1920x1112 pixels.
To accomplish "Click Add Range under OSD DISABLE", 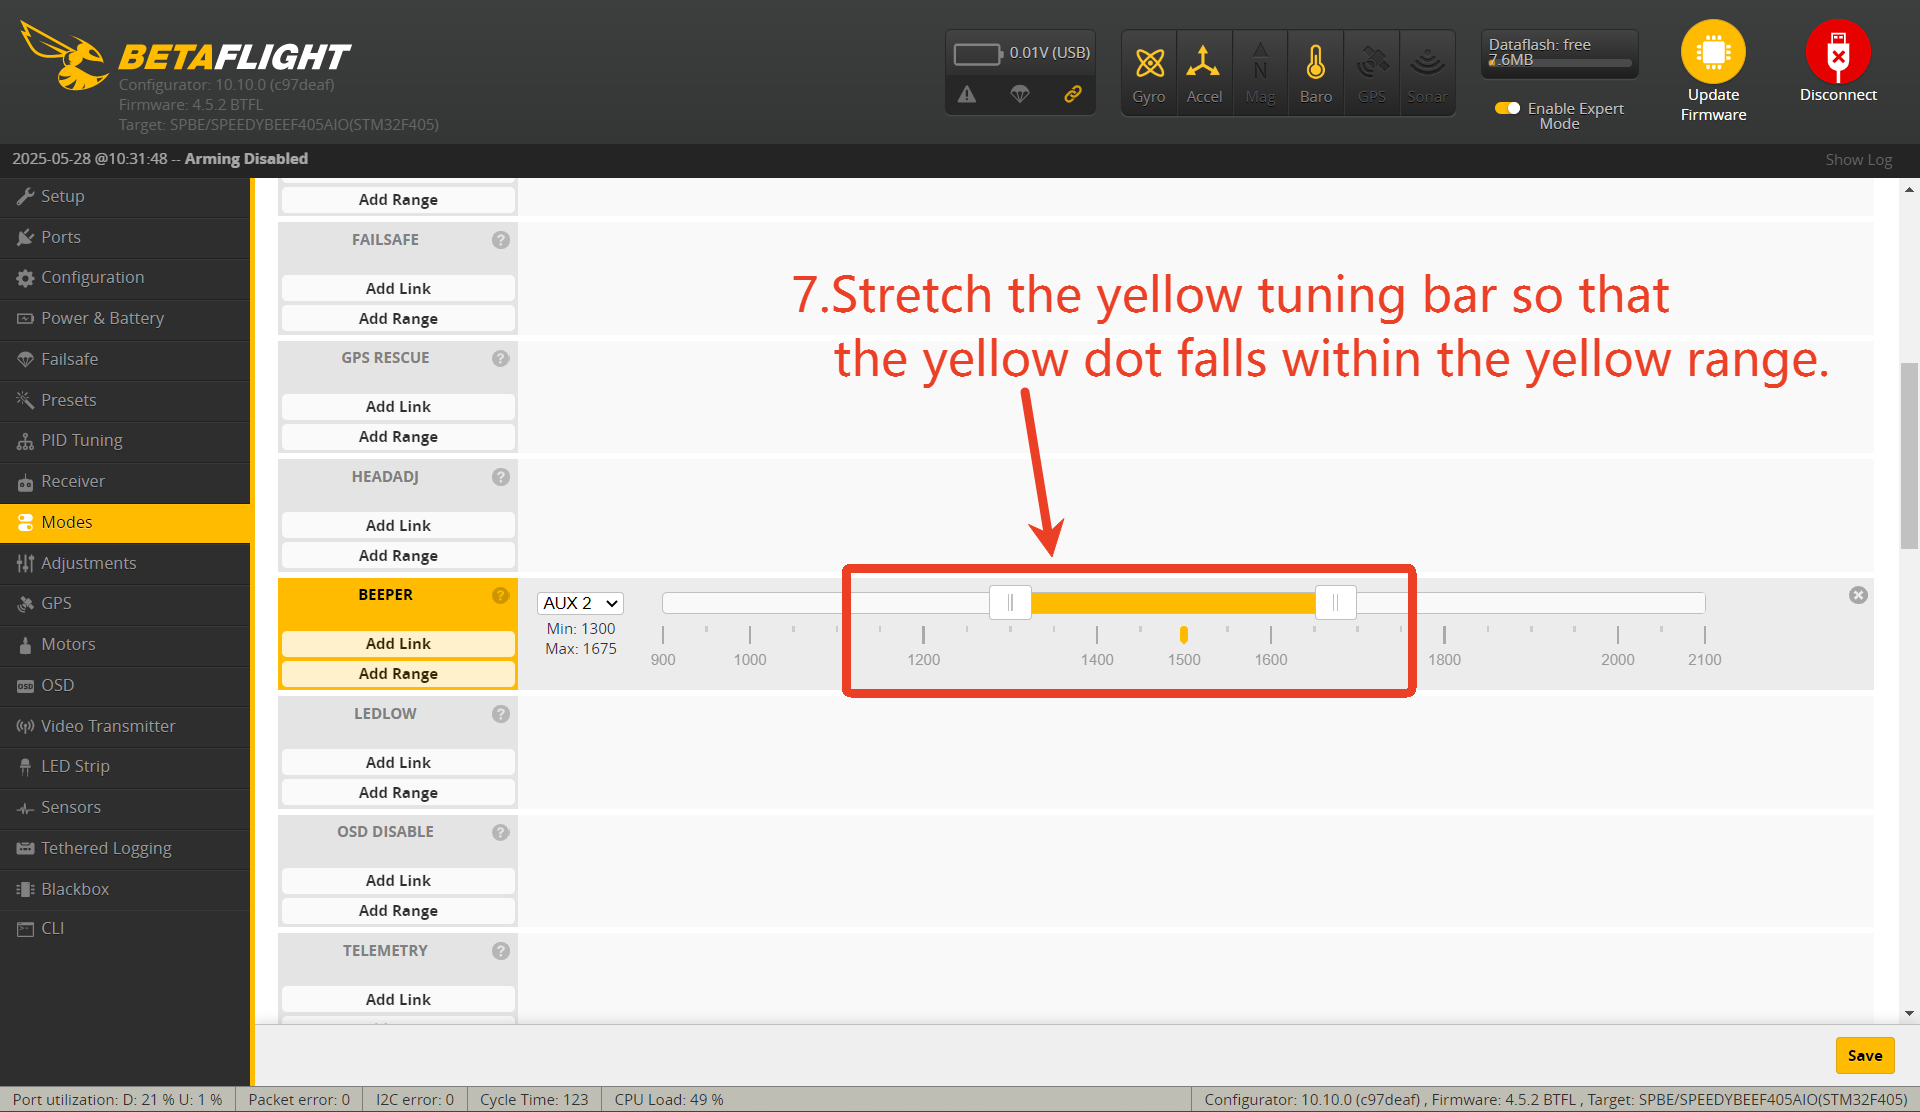I will [398, 911].
